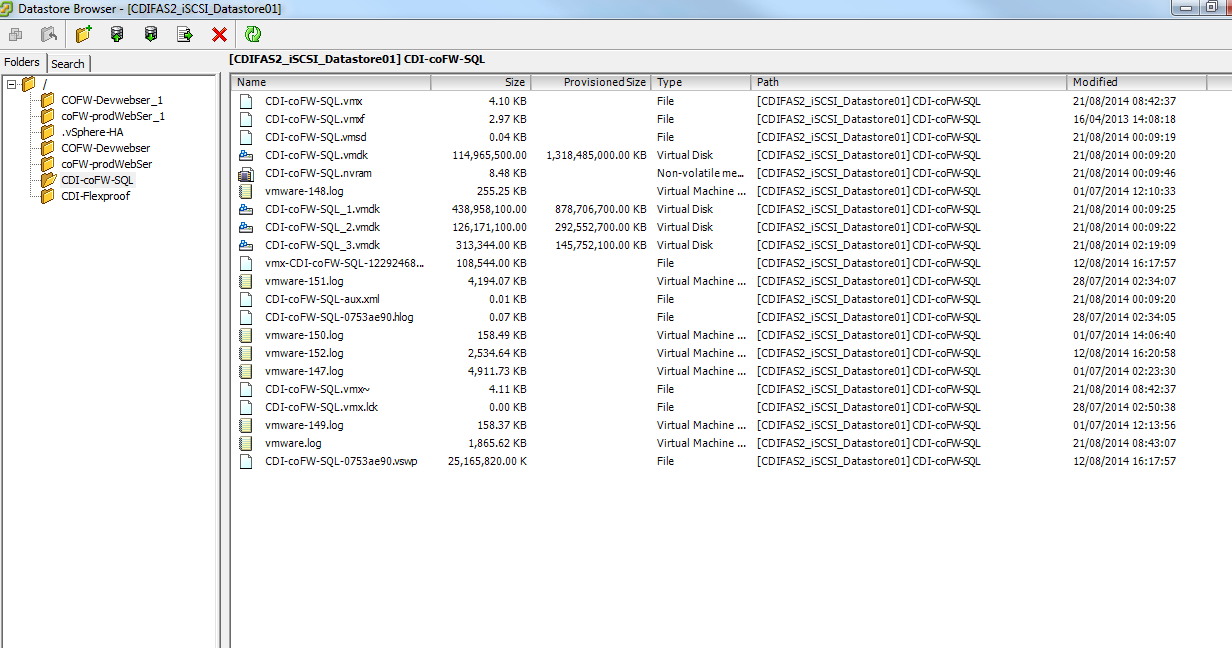Sort files by the Modified column header
Image resolution: width=1232 pixels, height=648 pixels.
pyautogui.click(x=1093, y=82)
